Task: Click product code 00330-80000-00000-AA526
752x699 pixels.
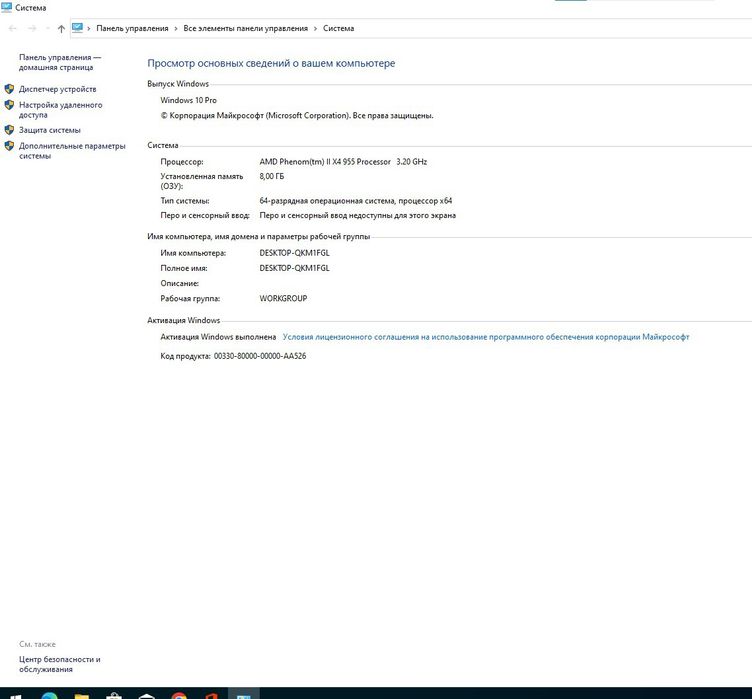Action: coord(260,356)
